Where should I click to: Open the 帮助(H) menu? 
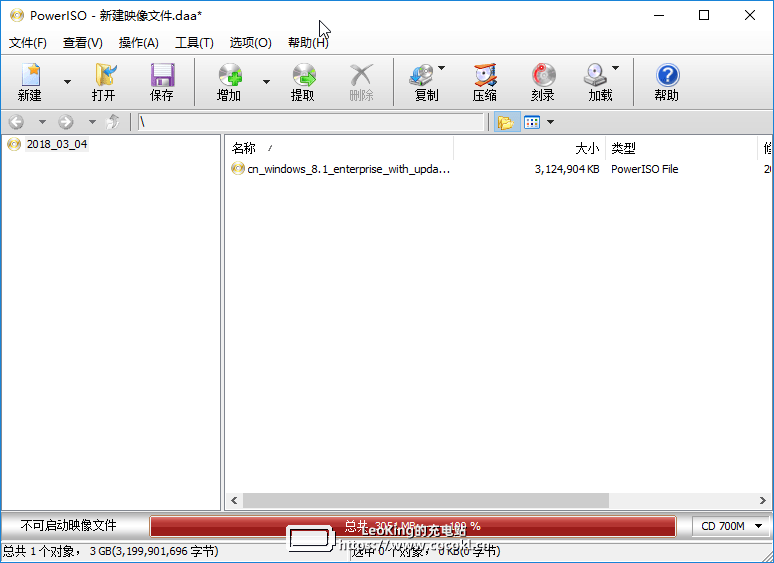[308, 43]
